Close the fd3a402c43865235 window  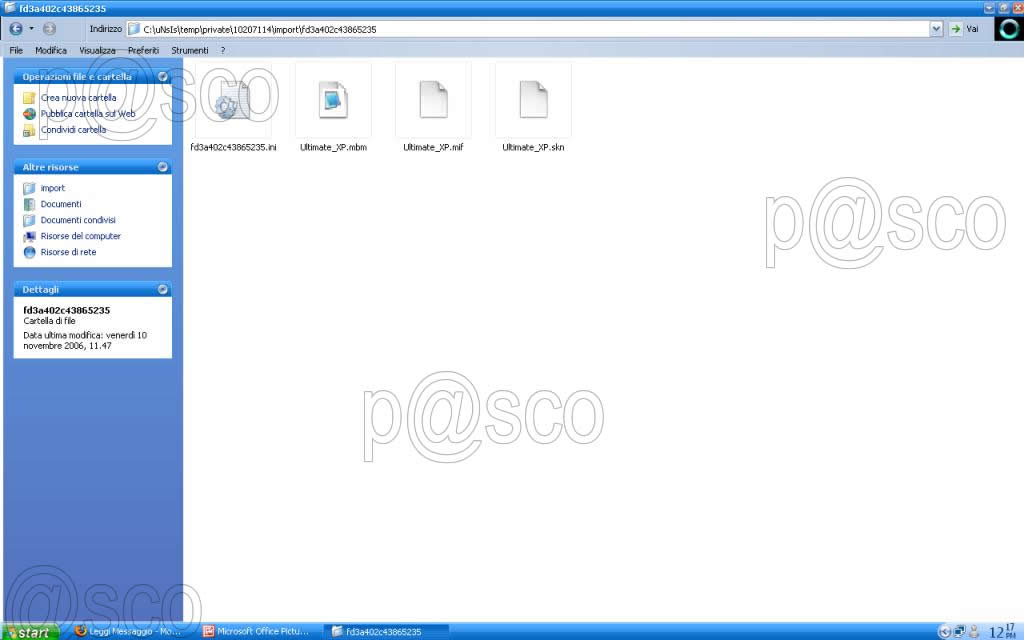1017,8
